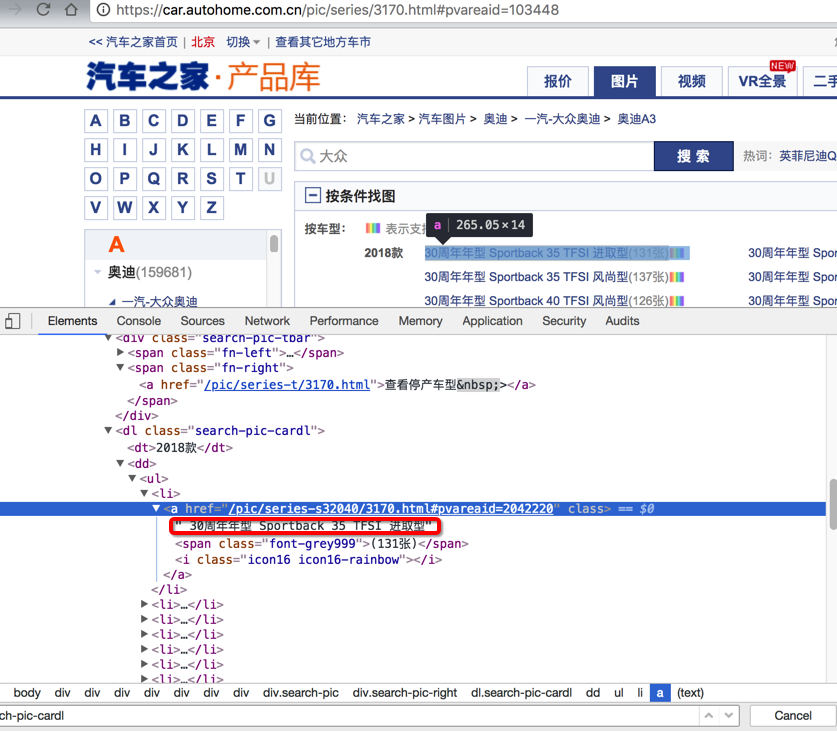
Task: Click the next search result down arrow
Action: (x=729, y=715)
